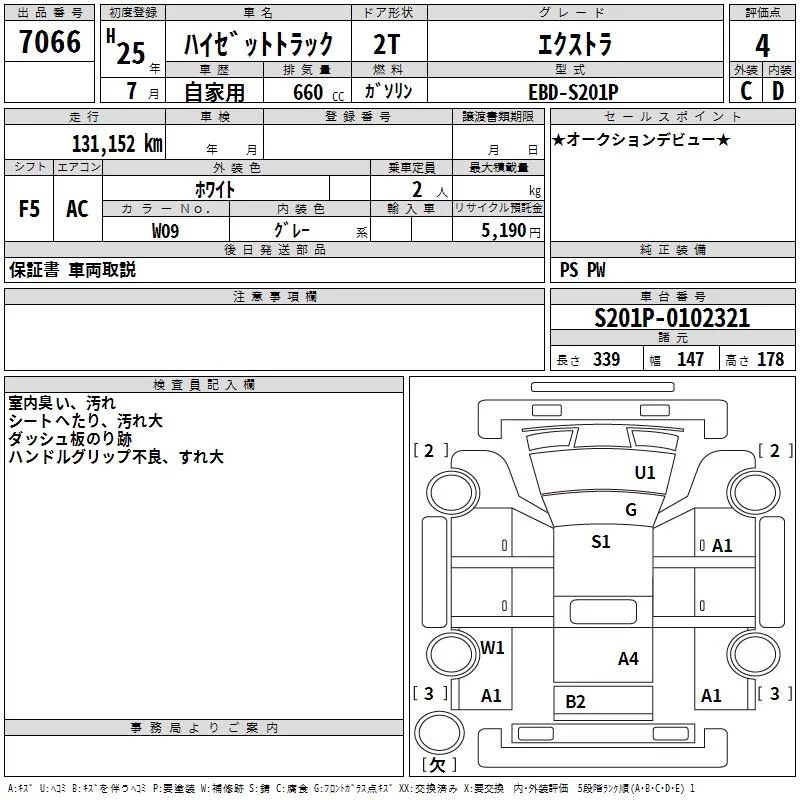Click the grade エクストラ
Viewport: 800px width, 800px height.
pyautogui.click(x=575, y=45)
